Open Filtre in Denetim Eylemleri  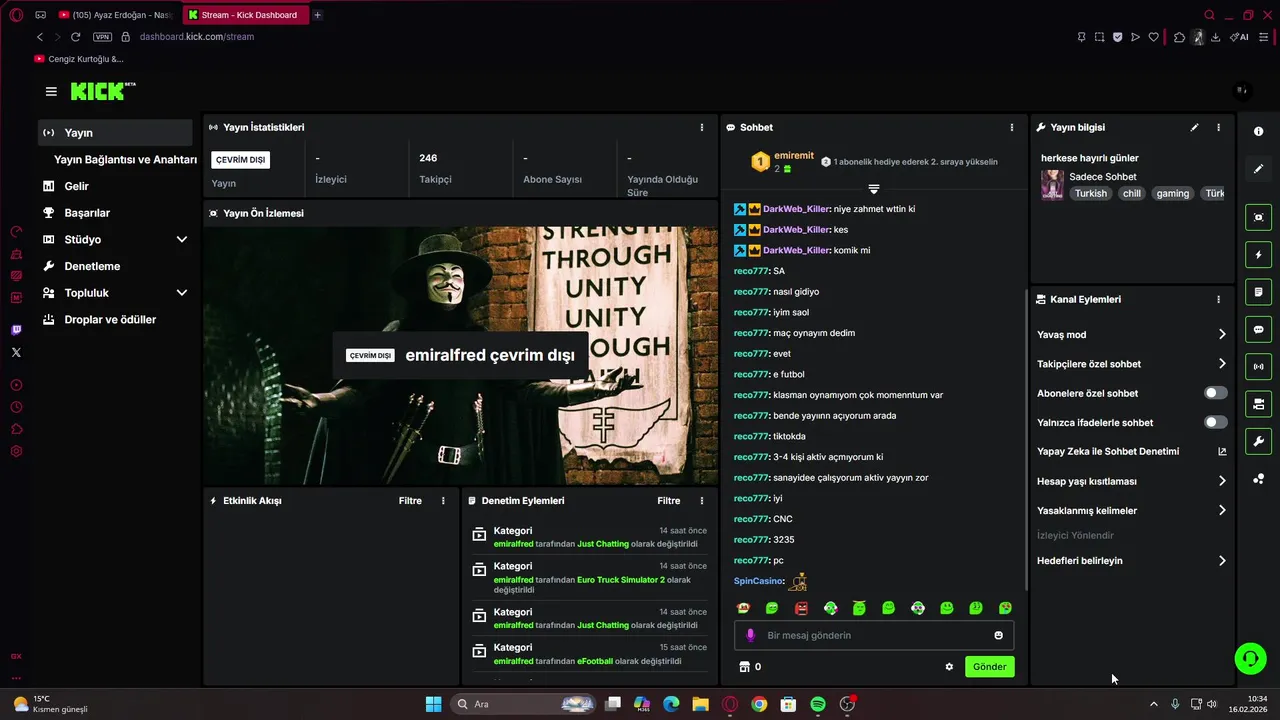(668, 500)
